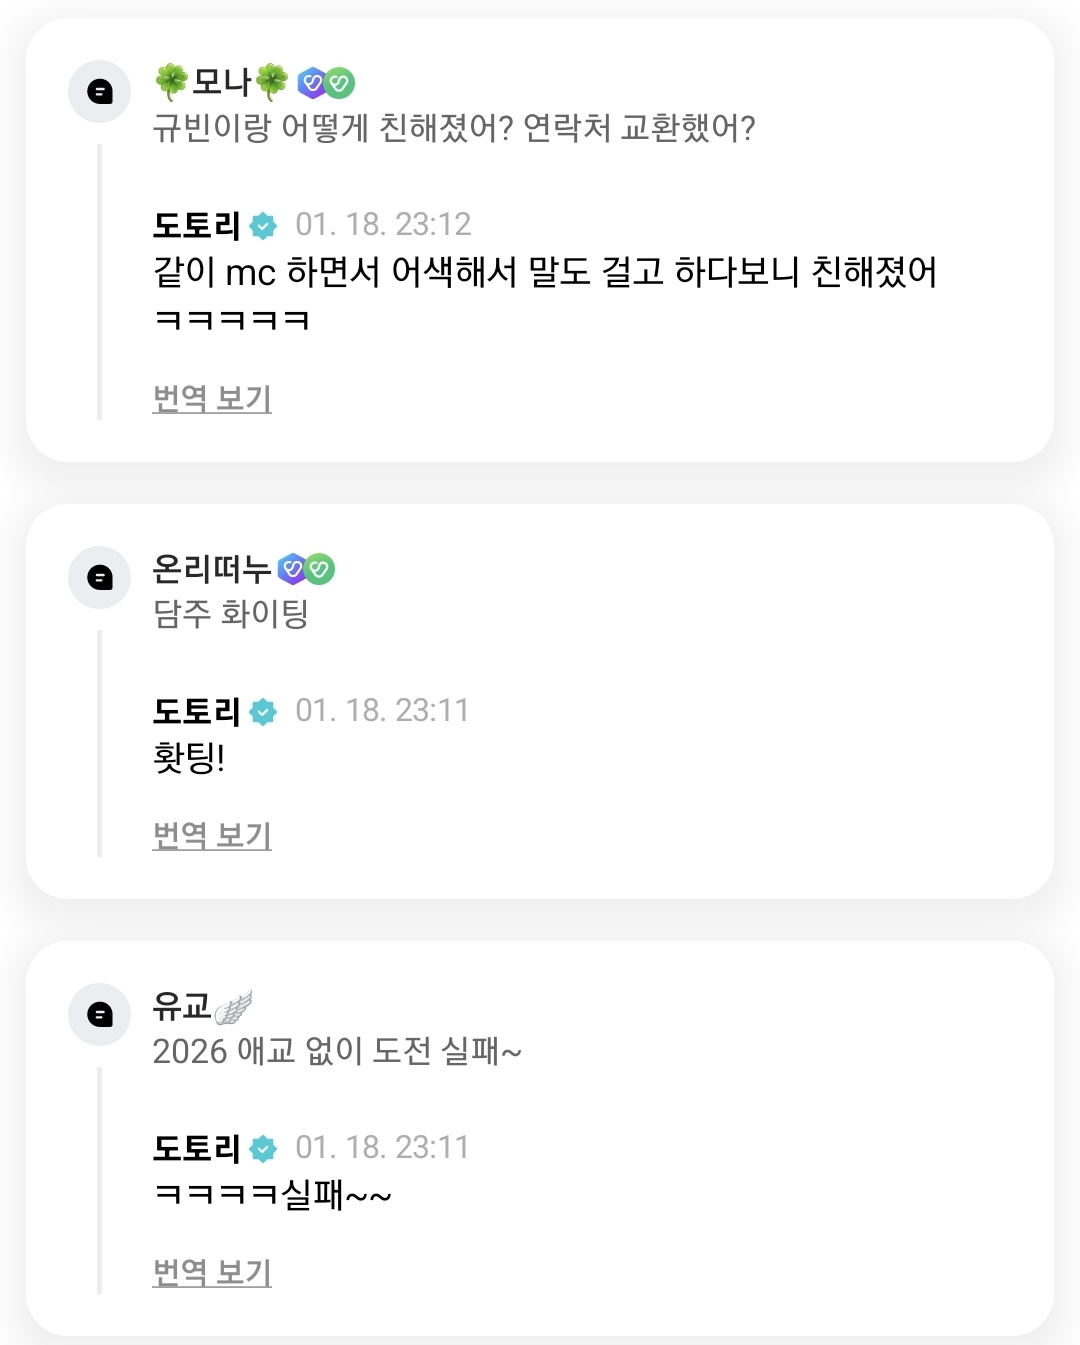This screenshot has width=1080, height=1345.
Task: Open artist 도토리's name on the 23:12 reply
Action: point(196,226)
